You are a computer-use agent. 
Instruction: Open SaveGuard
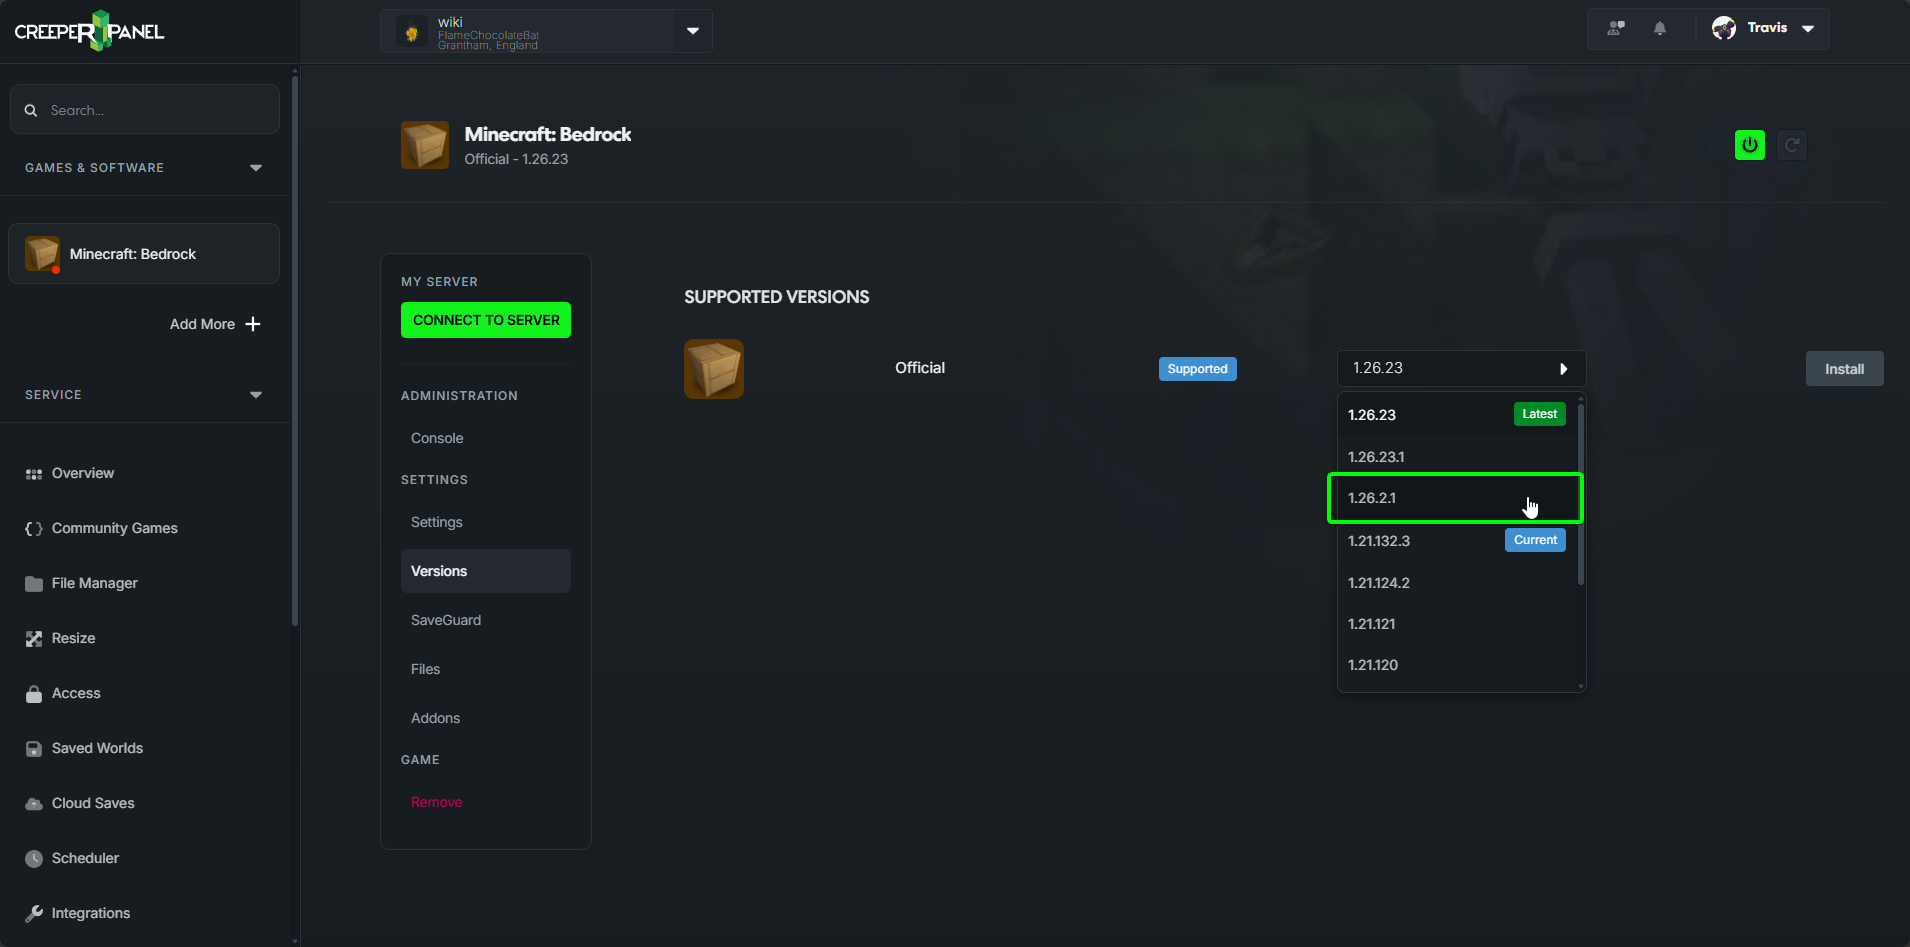click(x=446, y=620)
